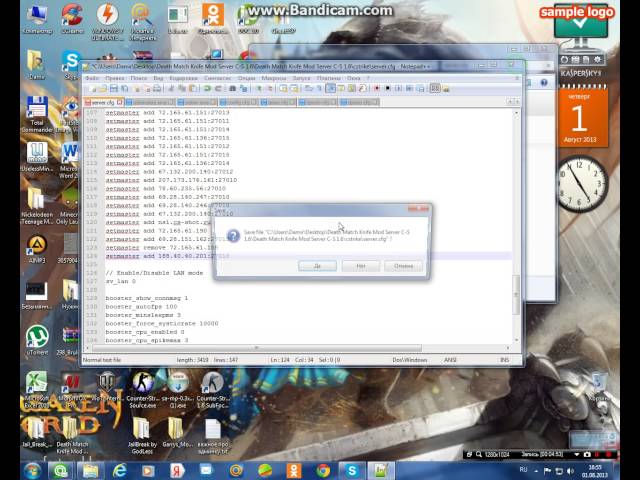Viewport: 640px width, 480px height.
Task: Click the Bandicam camera screenshot icon
Action: (x=587, y=454)
